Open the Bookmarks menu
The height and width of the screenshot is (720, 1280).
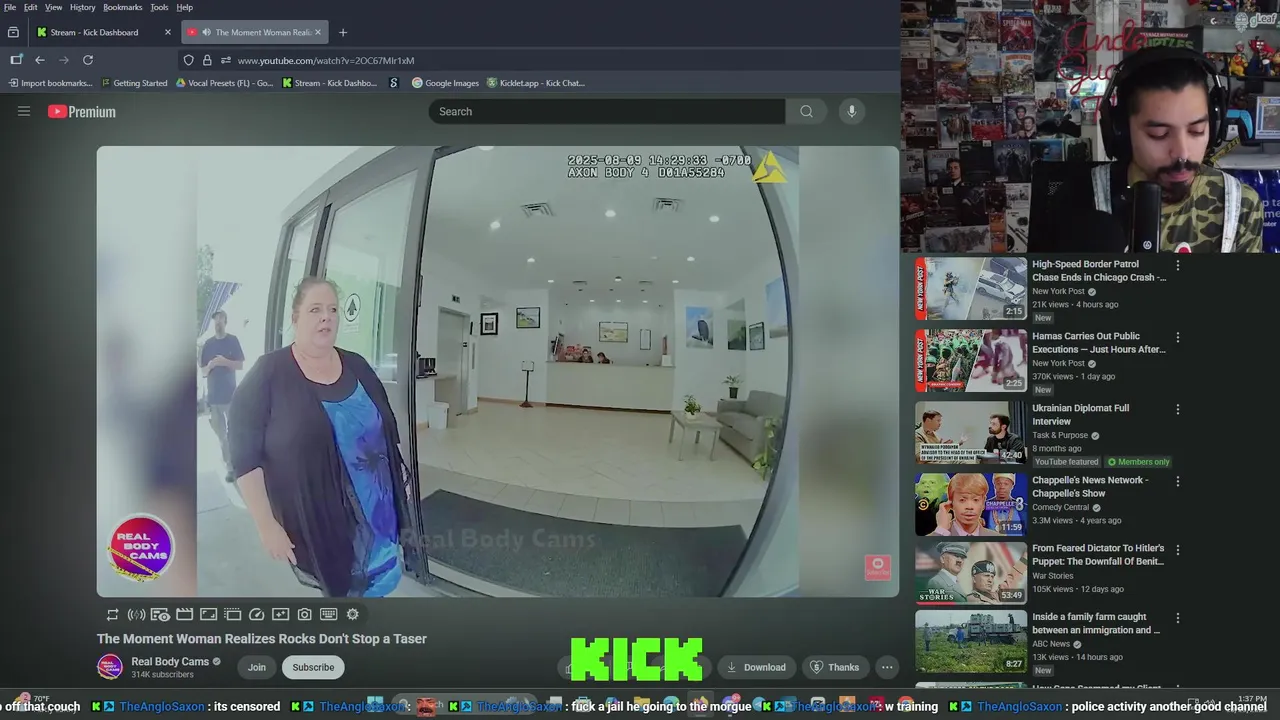pos(123,7)
